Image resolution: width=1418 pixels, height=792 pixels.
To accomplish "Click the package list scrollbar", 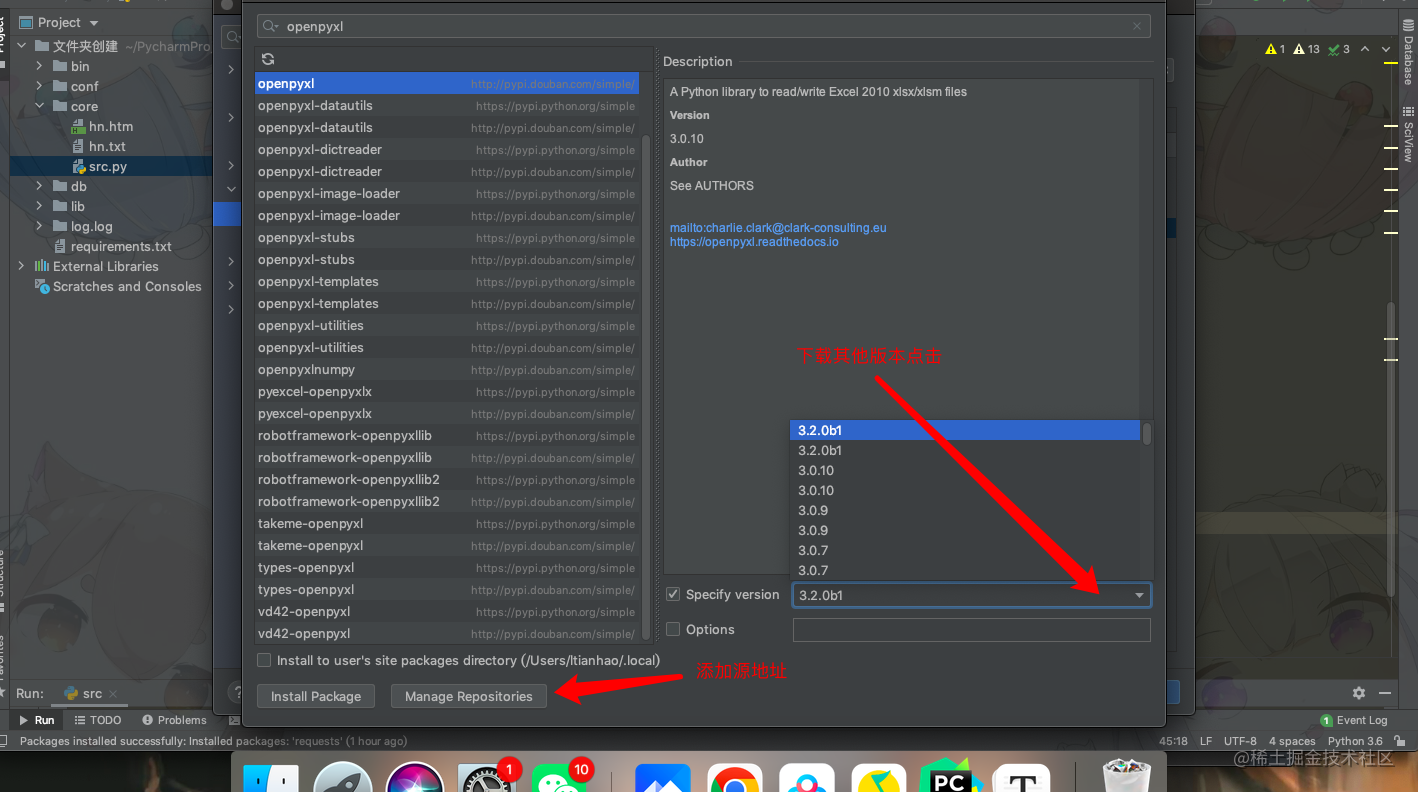I will pos(645,385).
